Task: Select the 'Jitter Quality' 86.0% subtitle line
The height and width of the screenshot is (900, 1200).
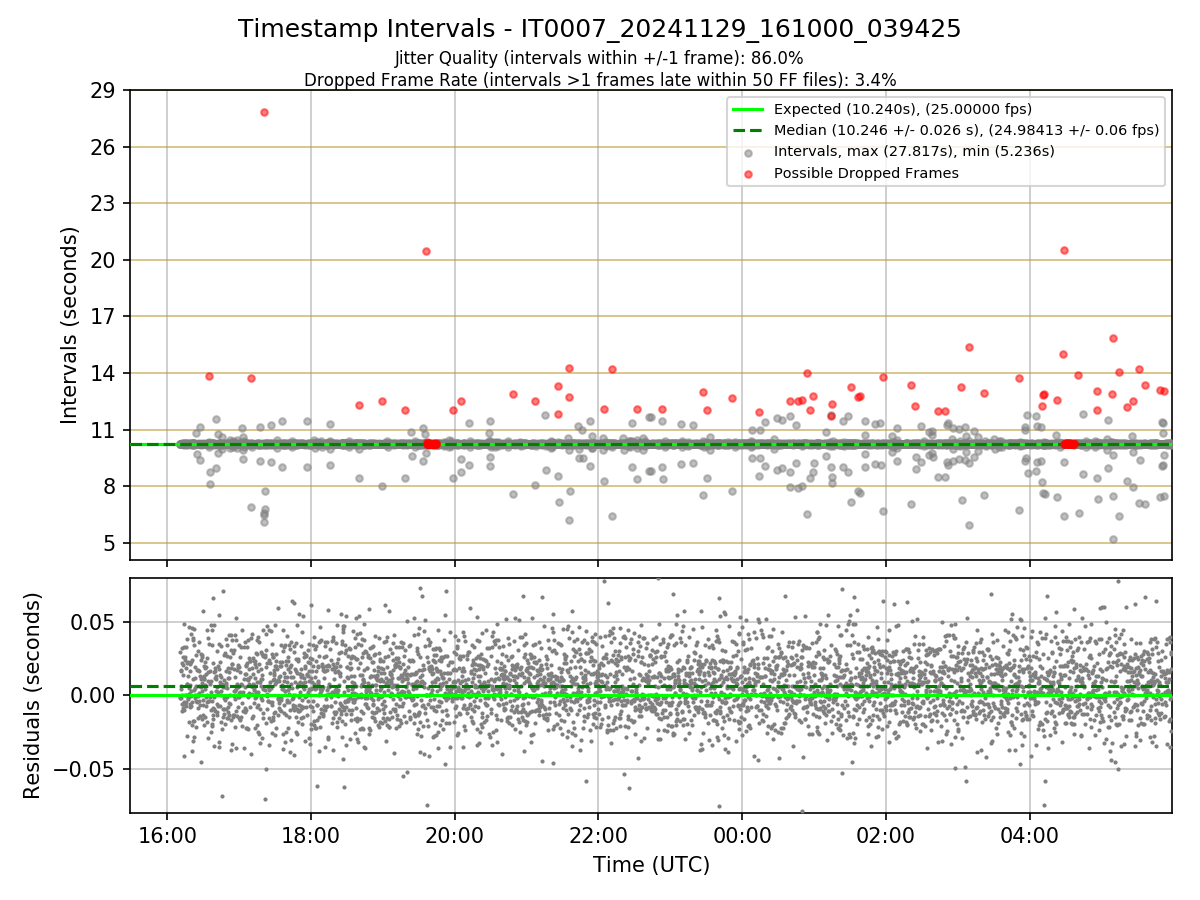Action: 599,58
